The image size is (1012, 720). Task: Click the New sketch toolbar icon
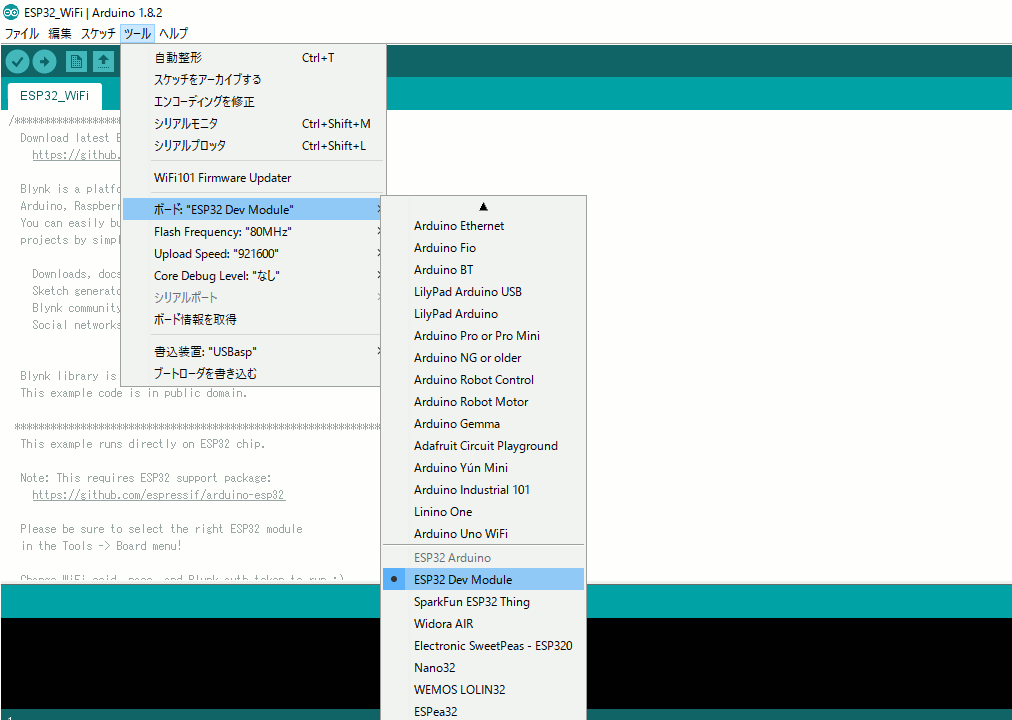76,62
